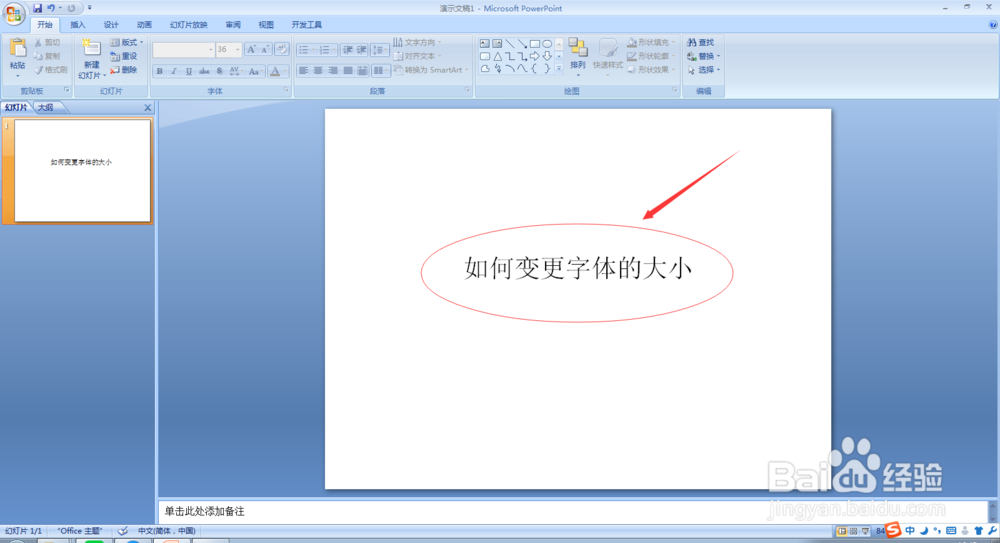The width and height of the screenshot is (1000, 543).
Task: Open the Office button menu
Action: [13, 13]
